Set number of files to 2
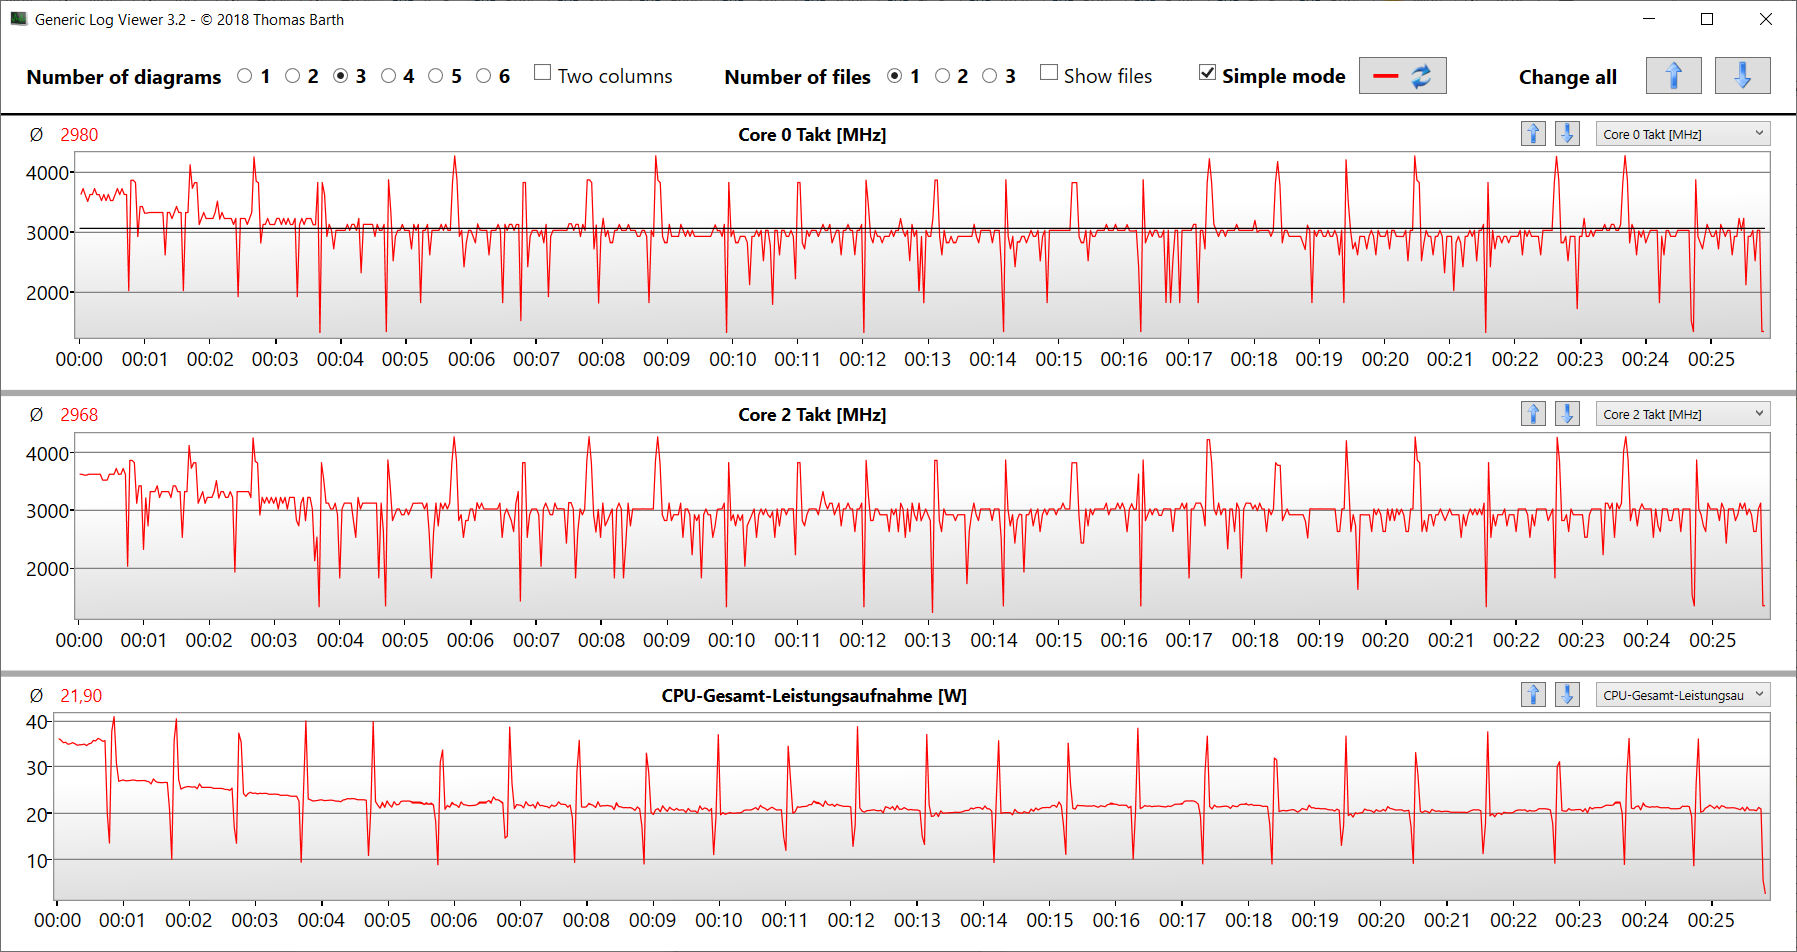The image size is (1797, 952). click(942, 76)
